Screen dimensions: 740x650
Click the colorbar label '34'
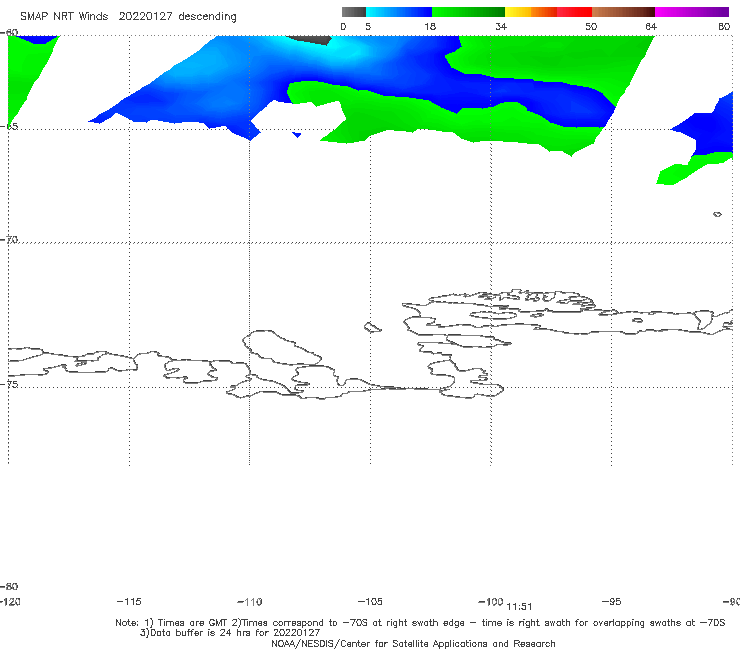click(501, 26)
